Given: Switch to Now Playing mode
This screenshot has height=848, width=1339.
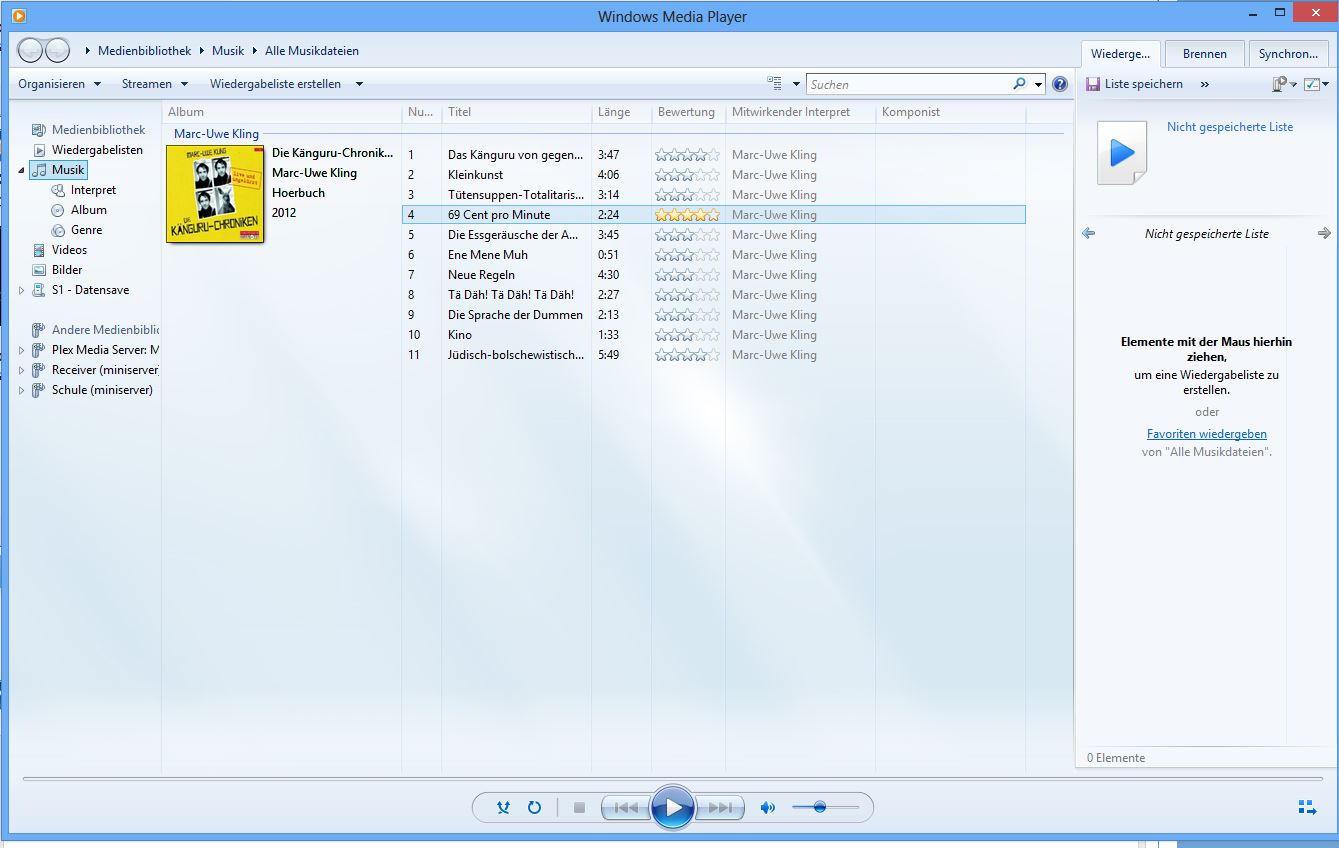Looking at the screenshot, I should (x=1307, y=807).
